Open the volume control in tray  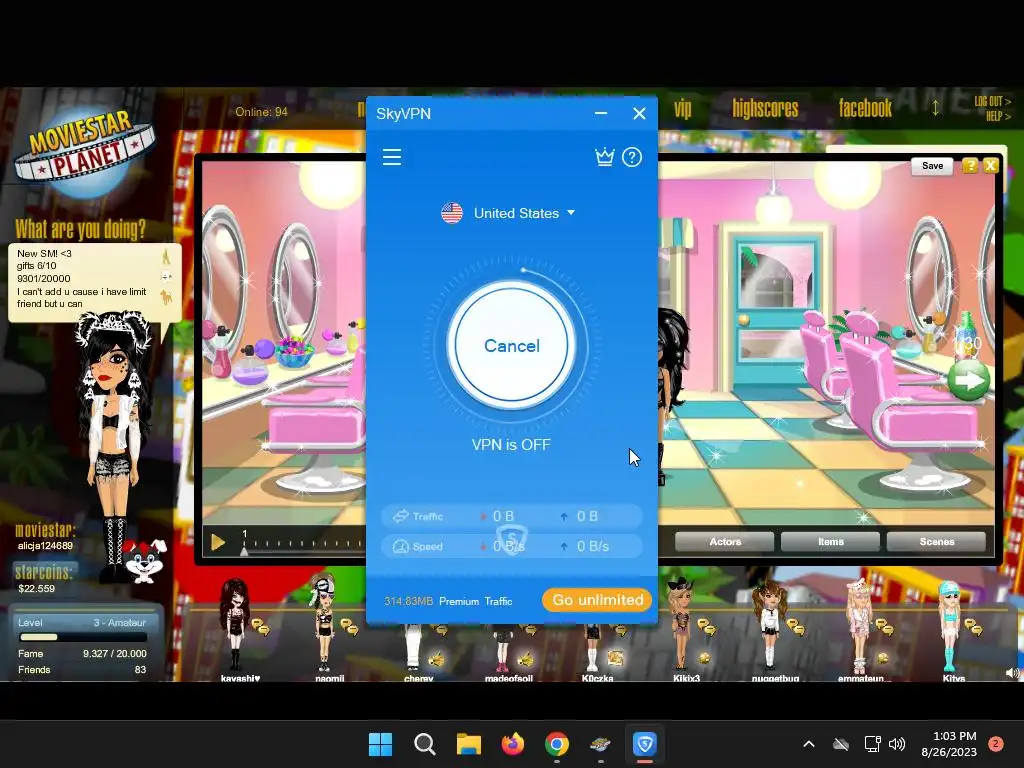coord(897,744)
